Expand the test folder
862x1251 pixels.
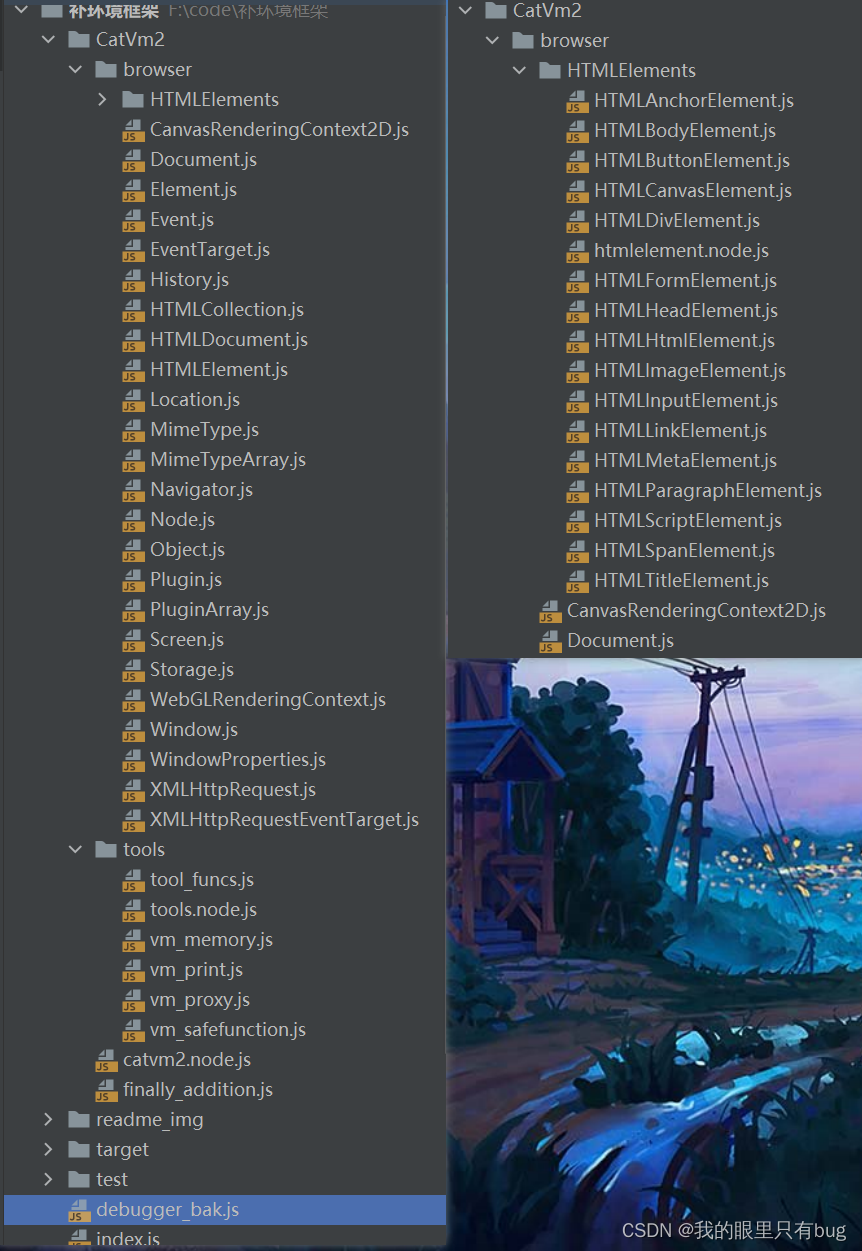pyautogui.click(x=48, y=1180)
